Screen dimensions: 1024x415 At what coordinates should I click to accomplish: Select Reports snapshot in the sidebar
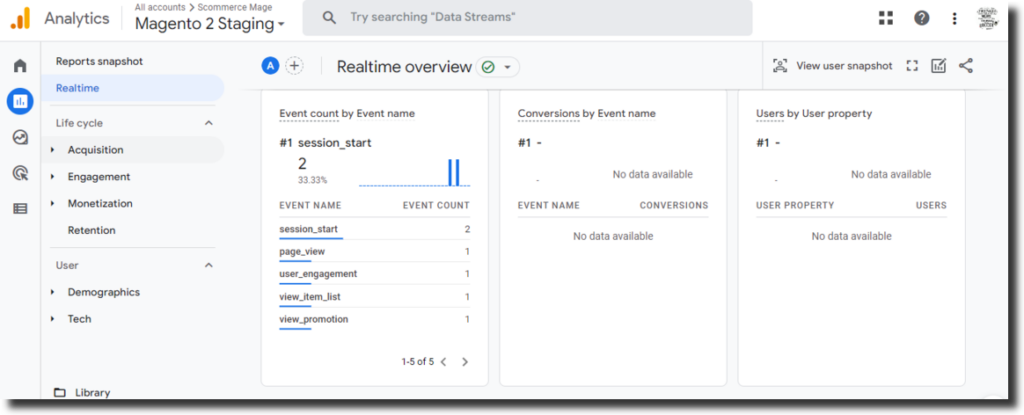click(x=99, y=61)
